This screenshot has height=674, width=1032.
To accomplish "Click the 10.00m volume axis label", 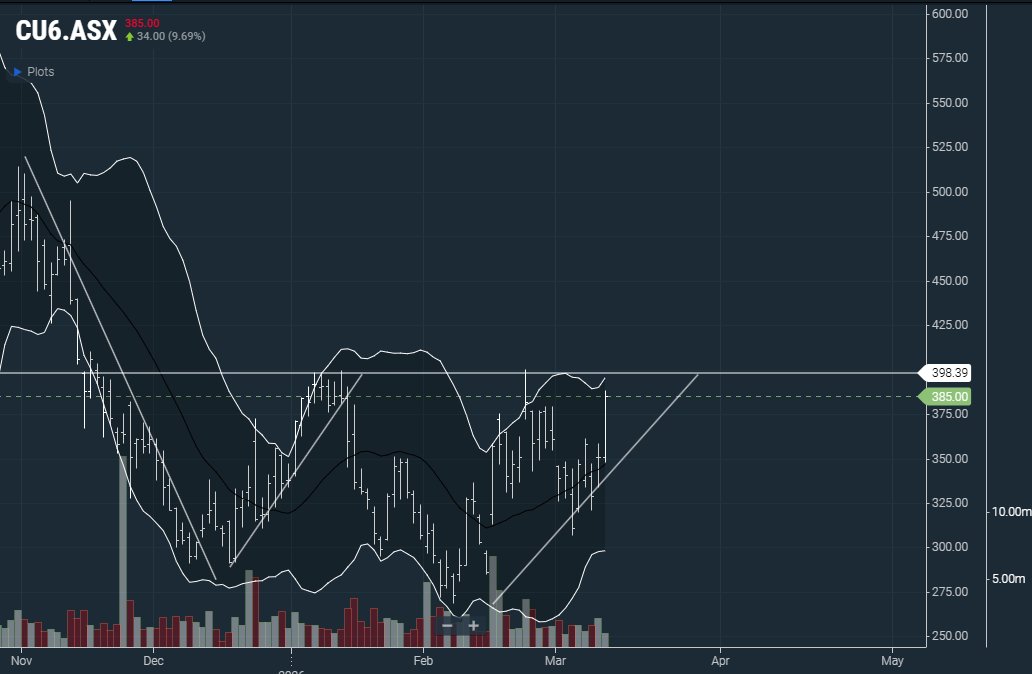I will (1012, 511).
